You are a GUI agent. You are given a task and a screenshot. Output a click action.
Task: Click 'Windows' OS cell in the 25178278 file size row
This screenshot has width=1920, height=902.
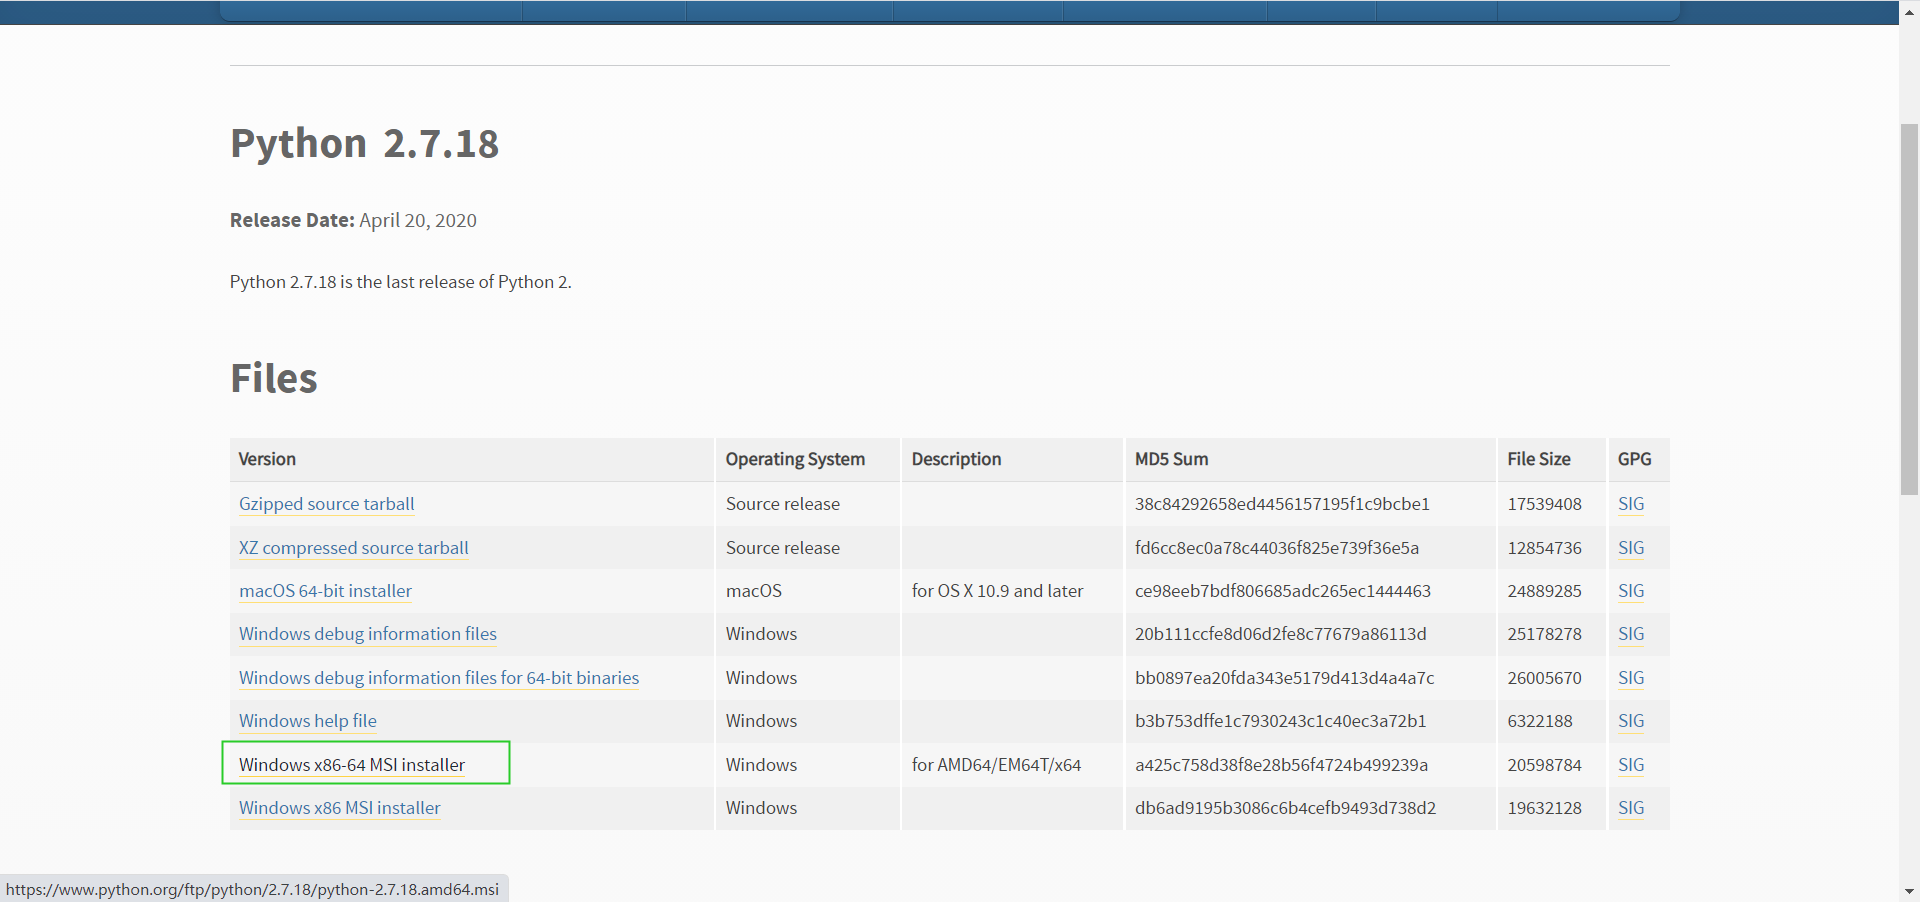coord(761,634)
